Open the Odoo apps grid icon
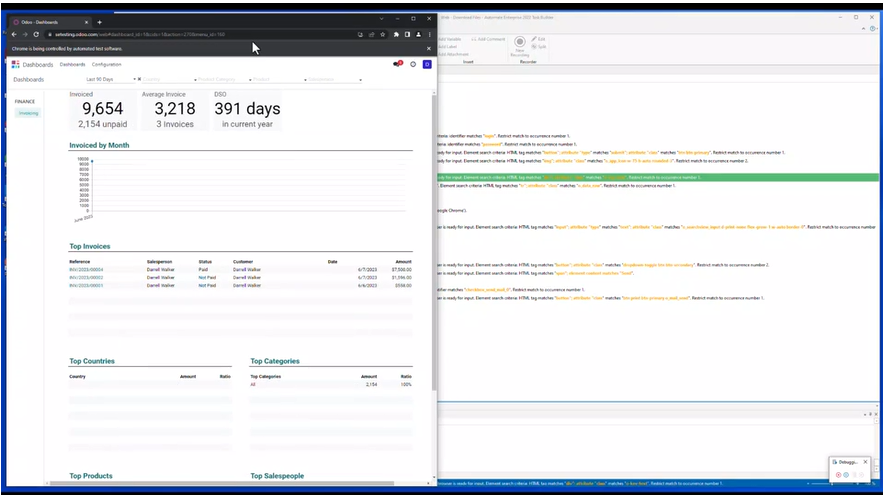 (15, 64)
